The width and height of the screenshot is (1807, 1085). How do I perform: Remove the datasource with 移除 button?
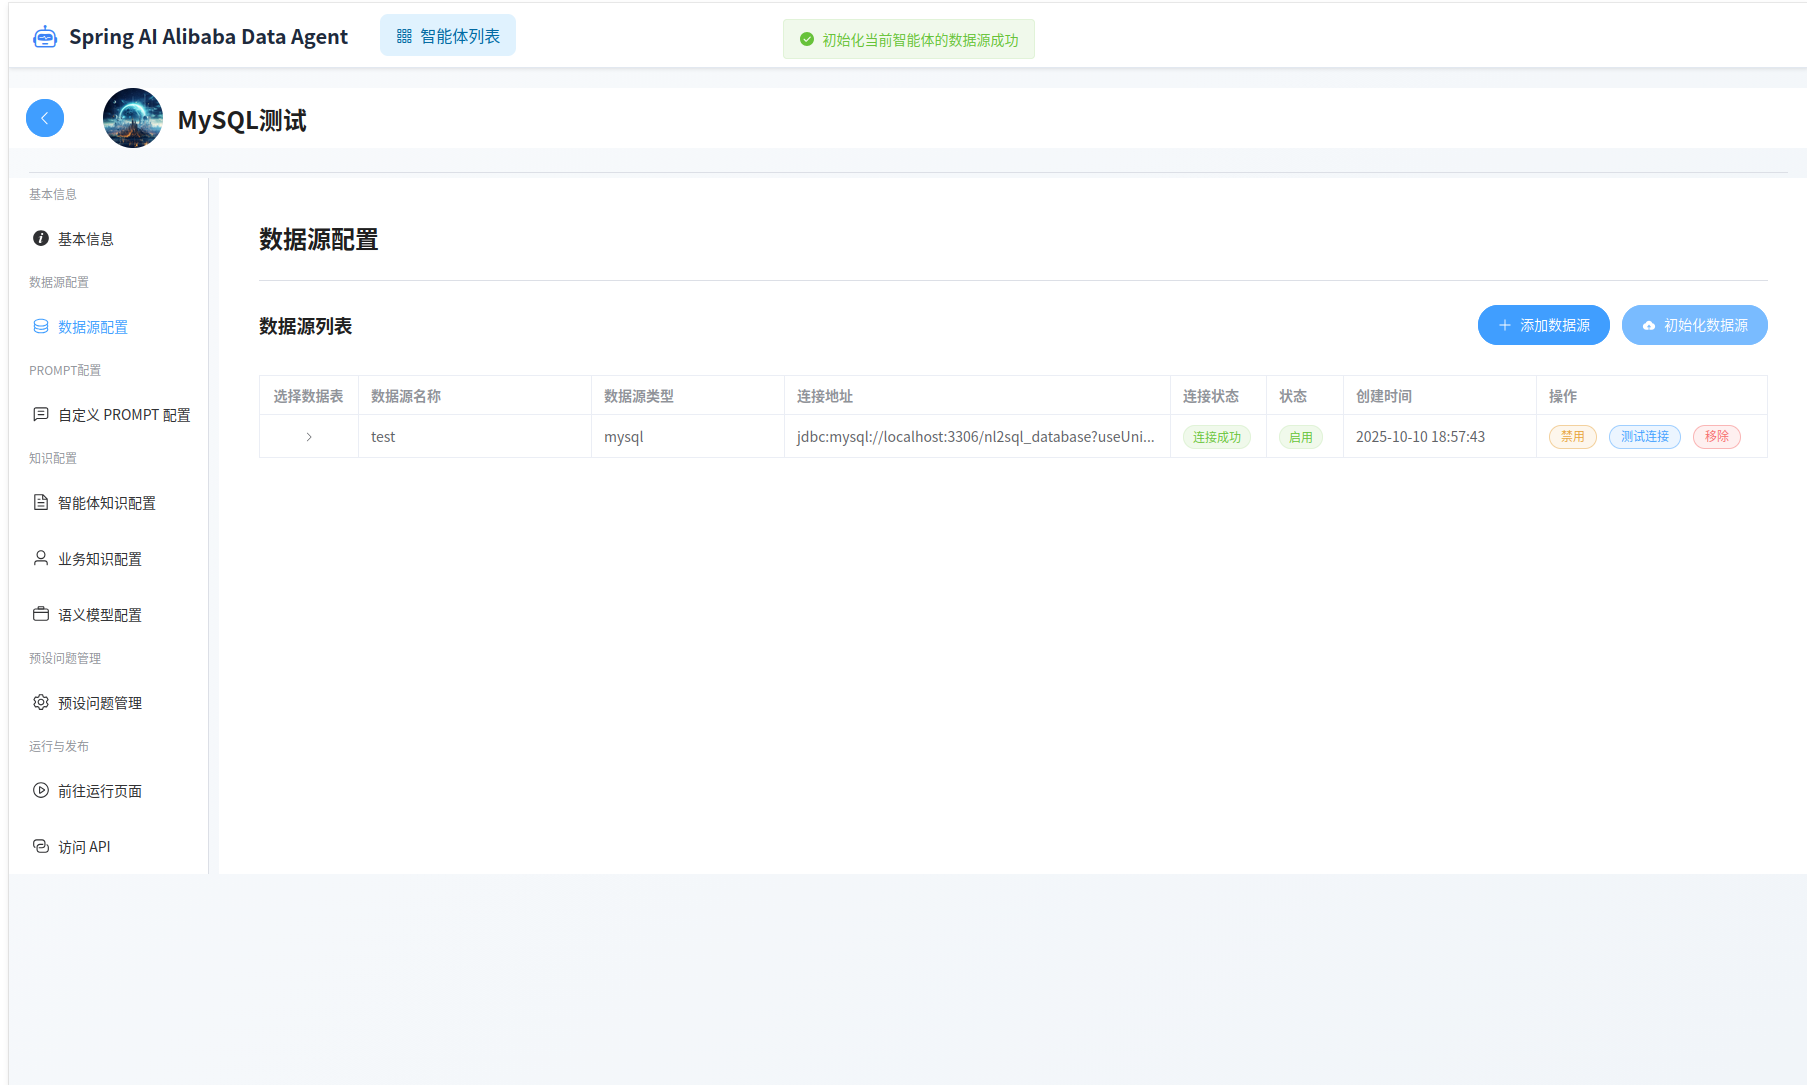point(1716,437)
